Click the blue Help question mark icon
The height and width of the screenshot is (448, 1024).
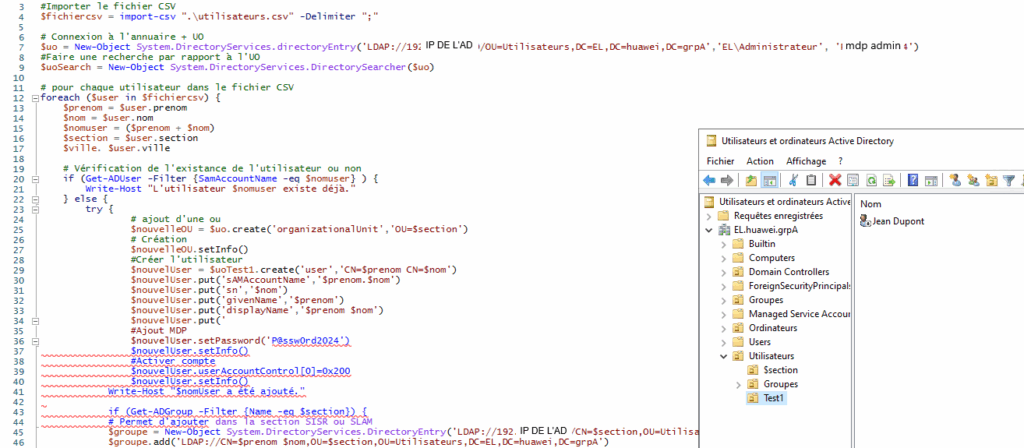913,180
